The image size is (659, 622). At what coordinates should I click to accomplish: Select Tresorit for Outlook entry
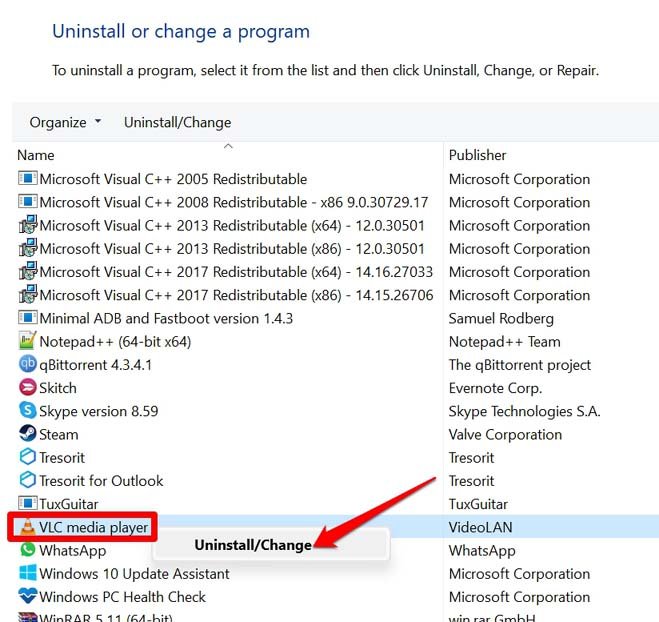(x=101, y=481)
